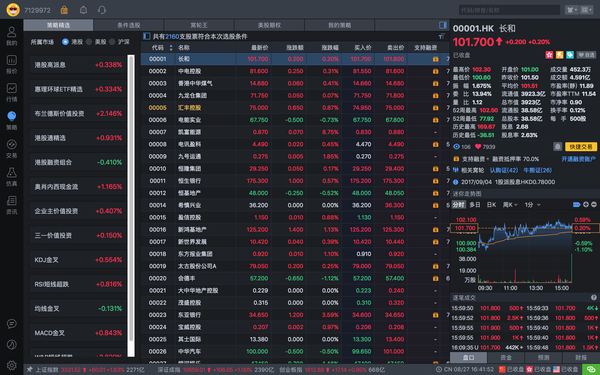
Task: Switch to 财报 tab at bottom
Action: click(x=581, y=357)
